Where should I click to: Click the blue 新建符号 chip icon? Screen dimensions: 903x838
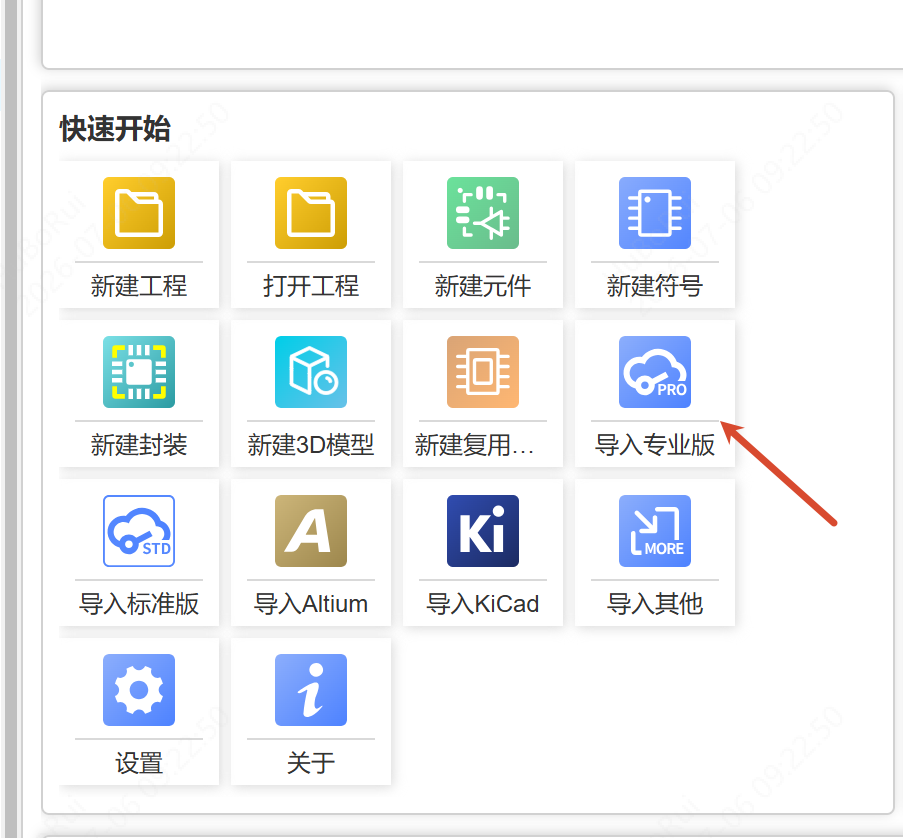(655, 213)
